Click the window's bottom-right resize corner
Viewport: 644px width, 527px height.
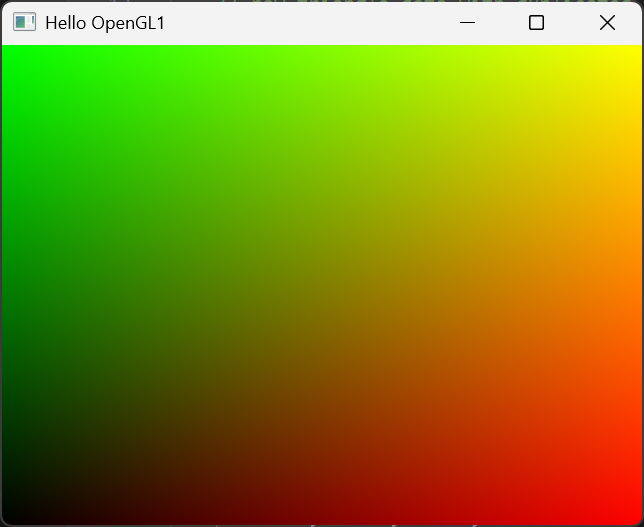coord(641,524)
